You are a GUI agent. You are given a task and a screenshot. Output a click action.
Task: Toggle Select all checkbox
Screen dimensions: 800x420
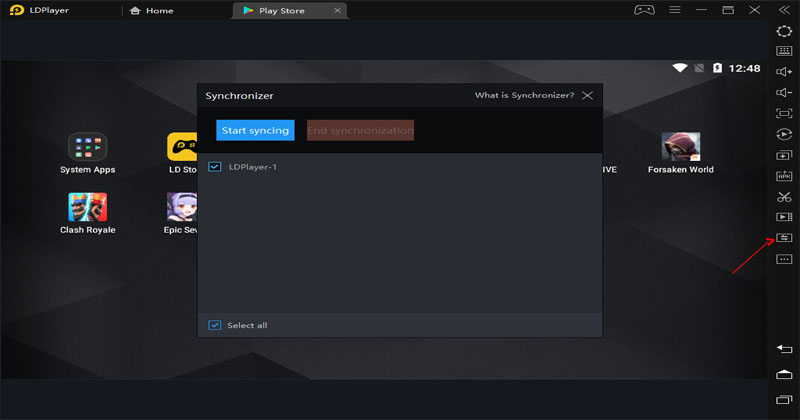215,325
